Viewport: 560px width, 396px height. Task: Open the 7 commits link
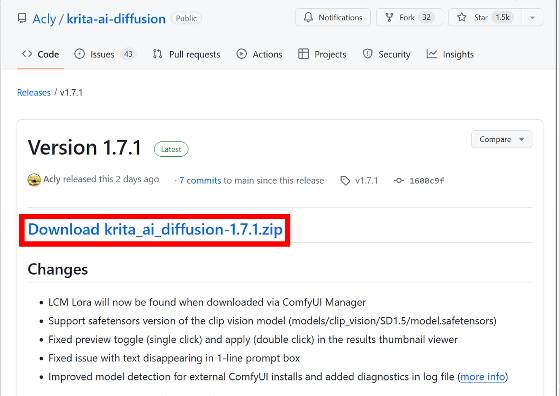200,181
